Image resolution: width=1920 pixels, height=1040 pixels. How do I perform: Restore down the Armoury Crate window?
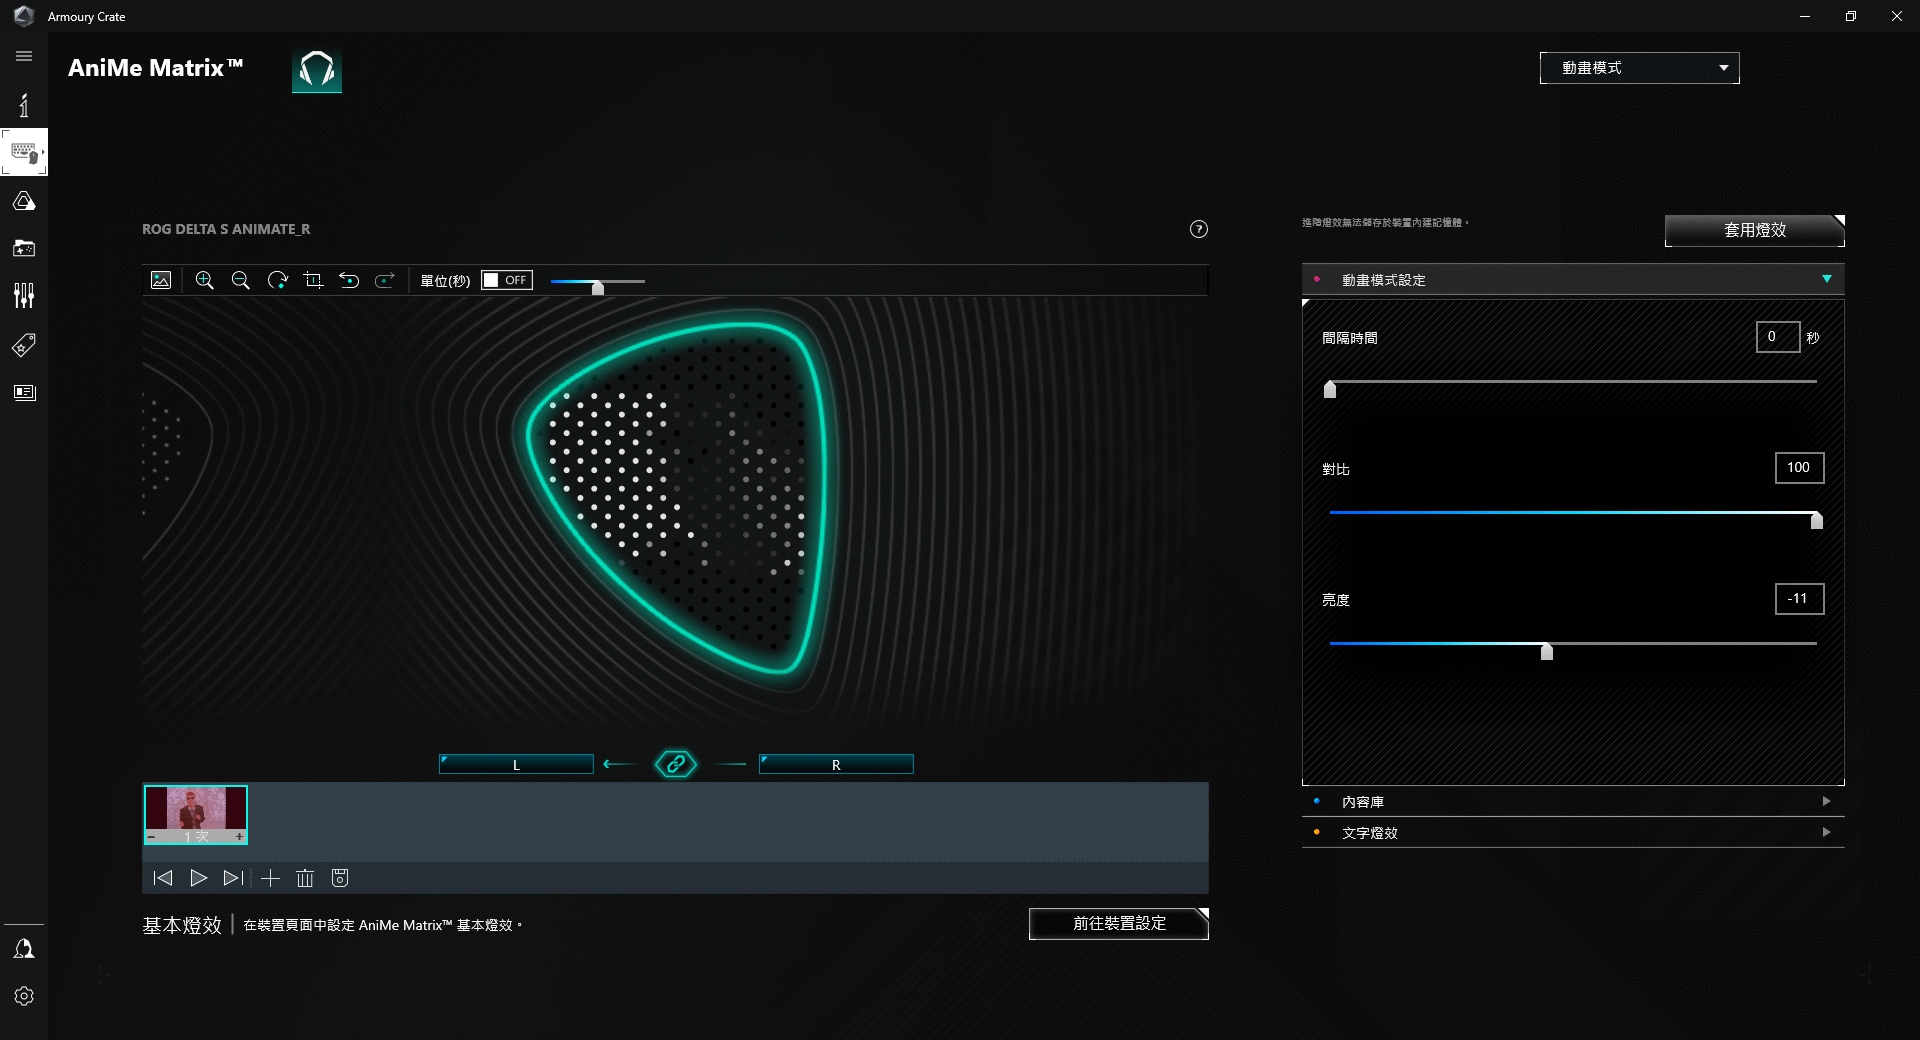[1851, 16]
